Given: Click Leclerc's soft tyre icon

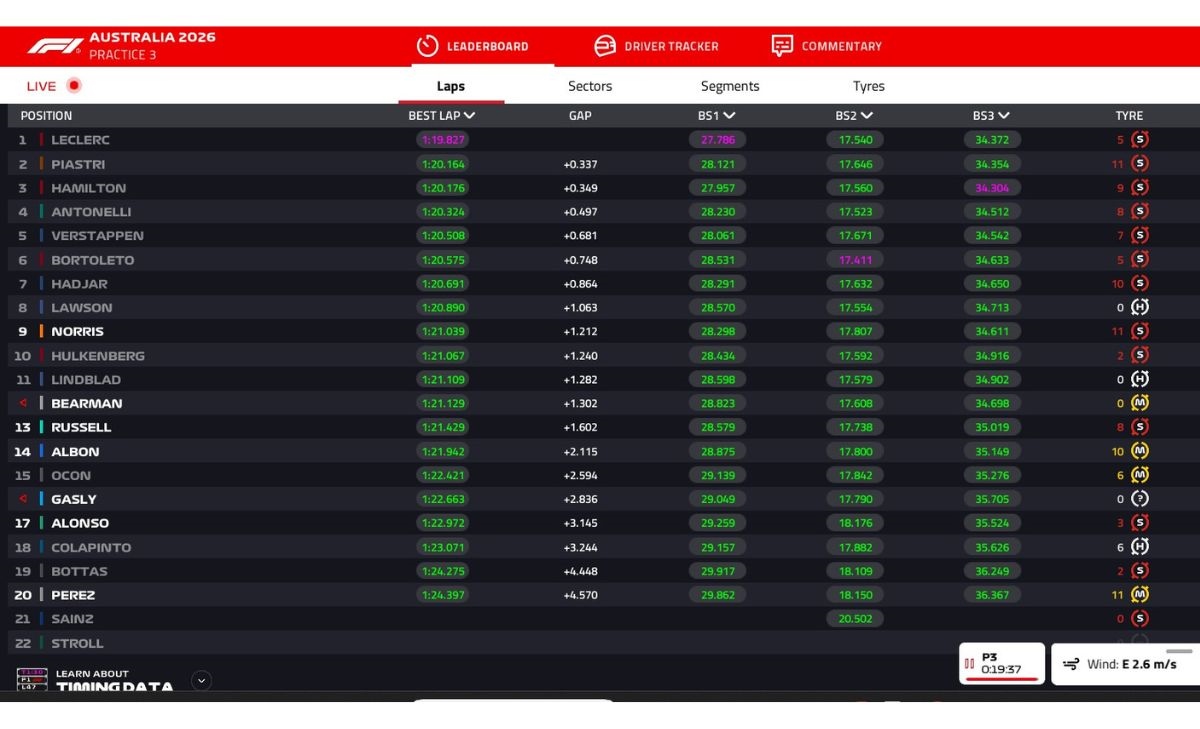Looking at the screenshot, I should tap(1138, 140).
